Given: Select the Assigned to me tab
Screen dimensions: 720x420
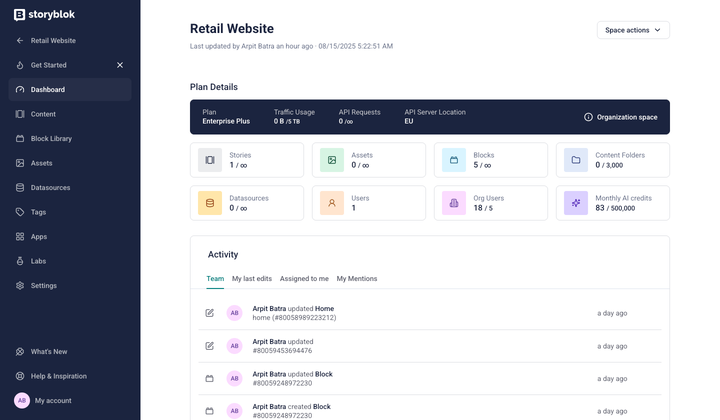Looking at the screenshot, I should click(x=304, y=279).
